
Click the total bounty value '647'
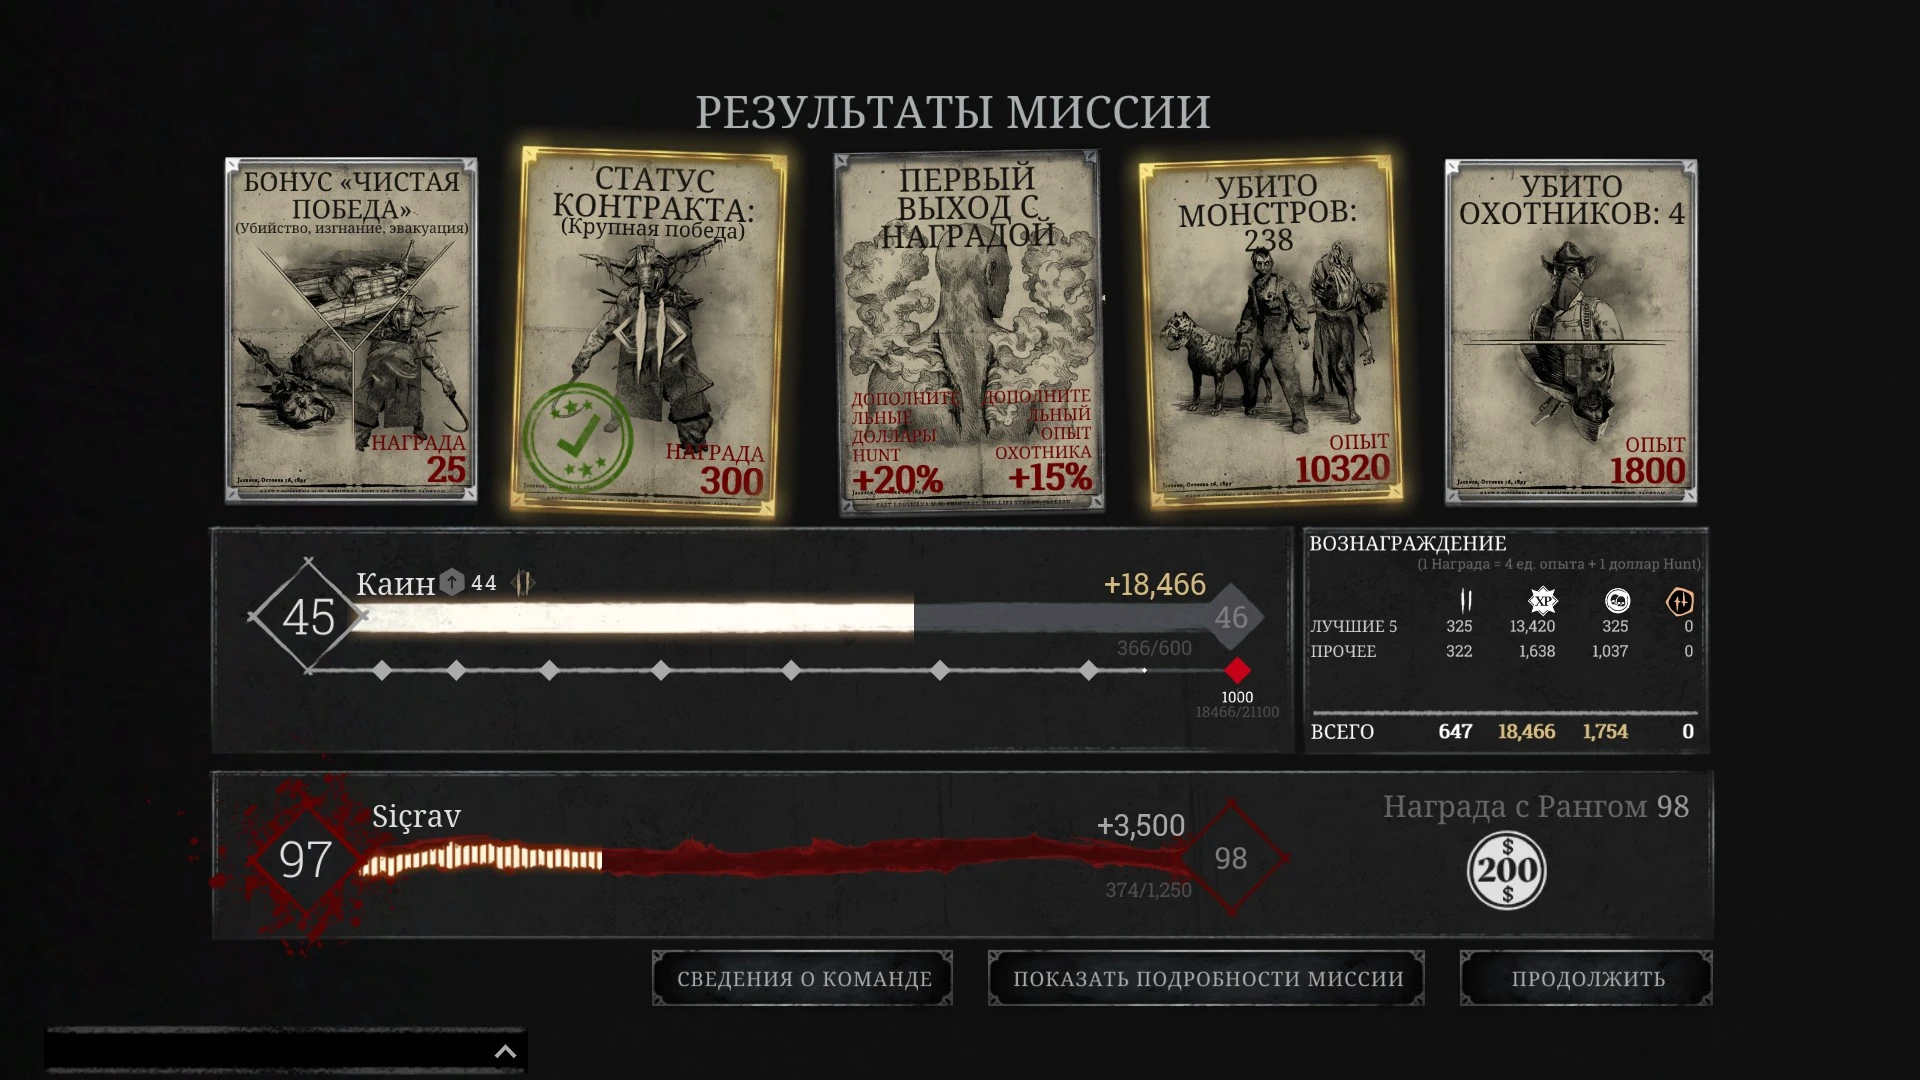(x=1455, y=732)
